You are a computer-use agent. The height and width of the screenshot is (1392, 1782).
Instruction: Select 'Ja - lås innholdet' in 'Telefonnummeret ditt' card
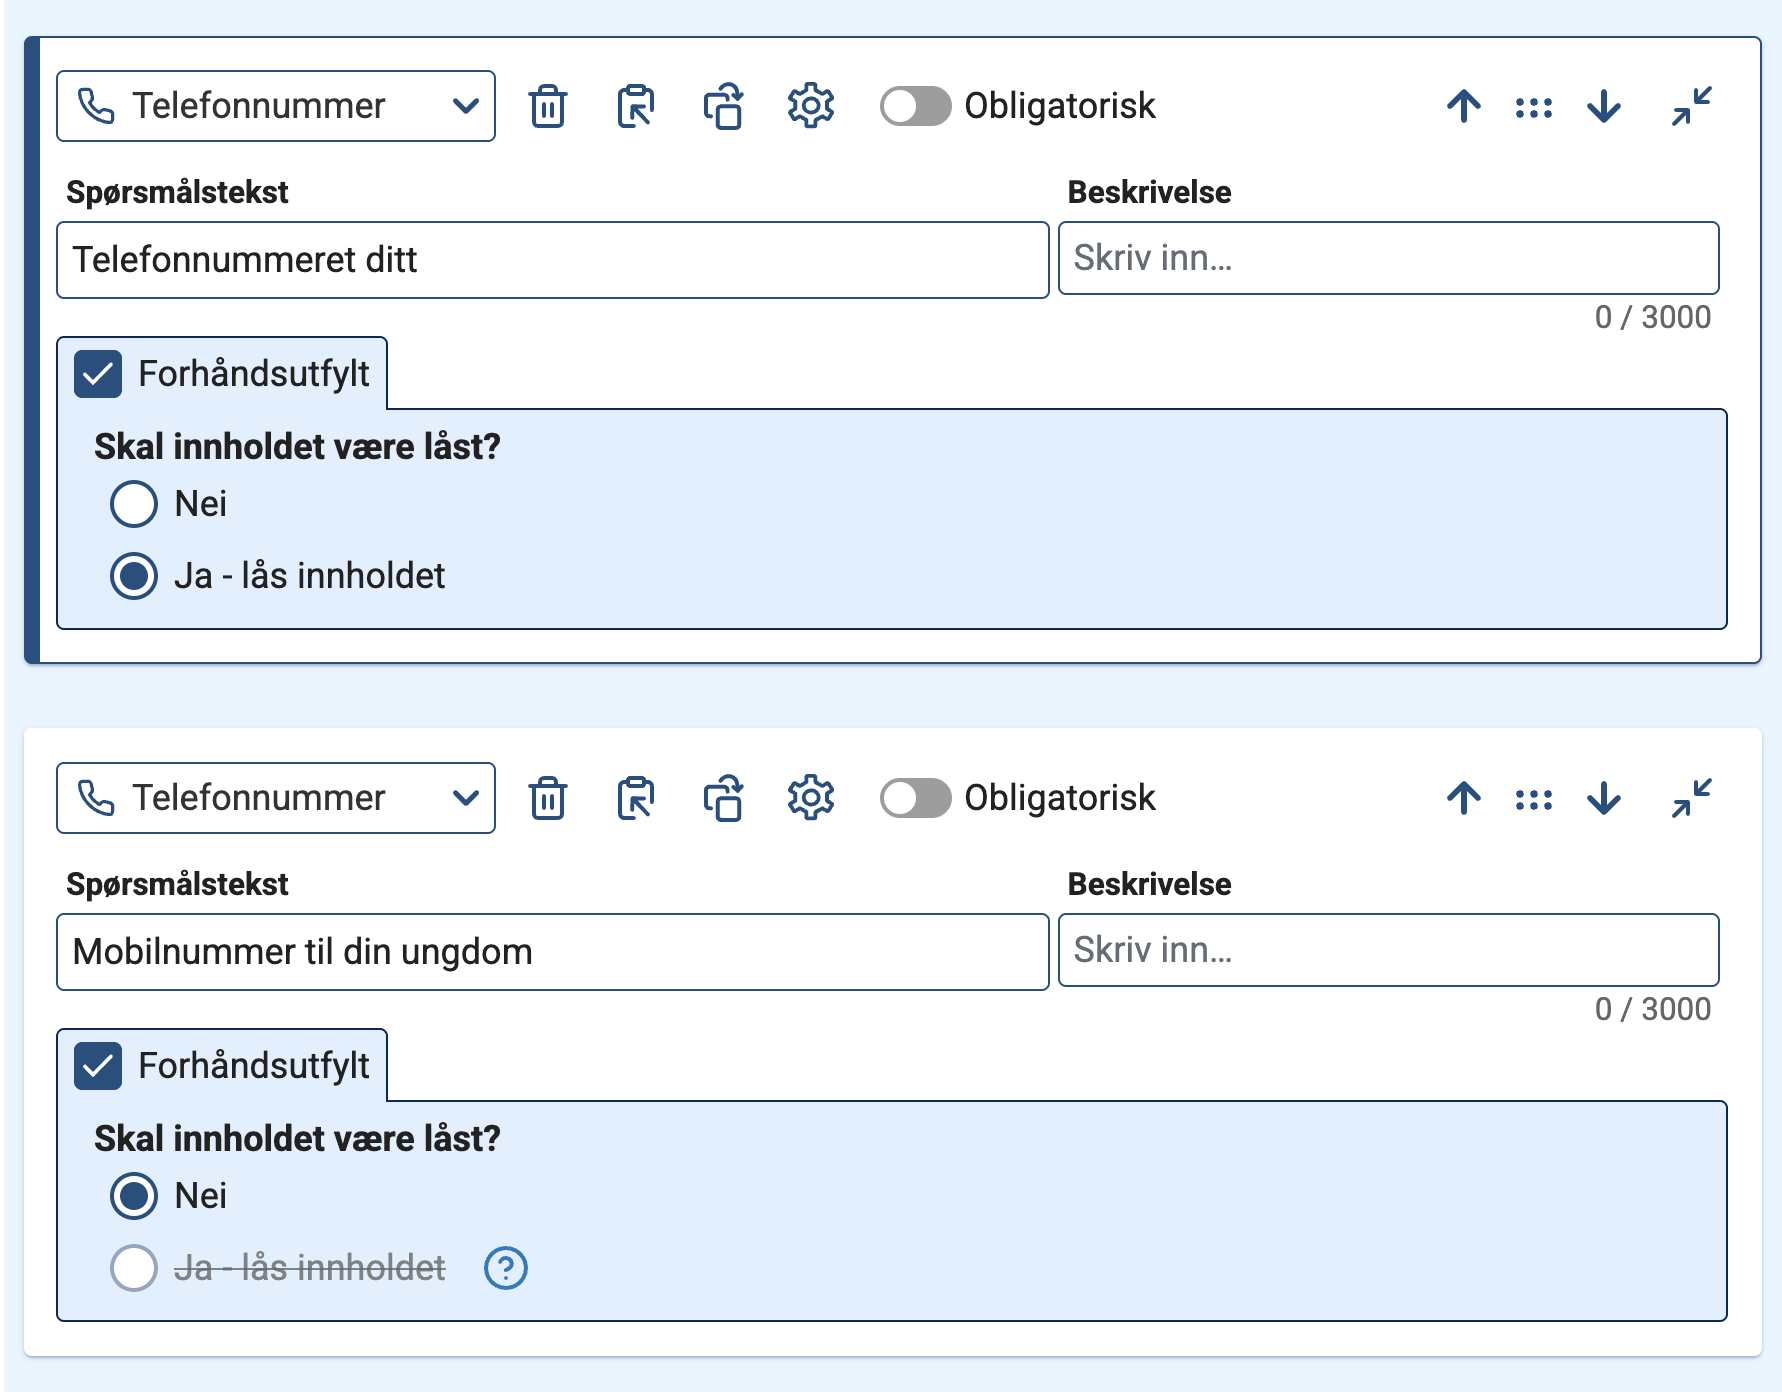(134, 576)
